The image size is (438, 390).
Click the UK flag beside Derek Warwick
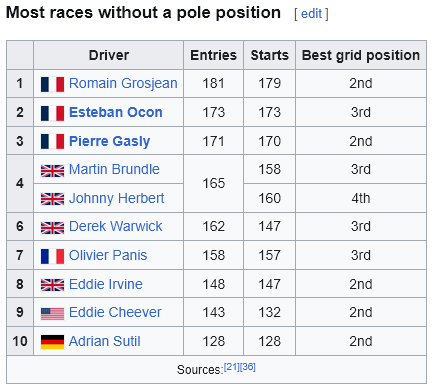pyautogui.click(x=52, y=228)
